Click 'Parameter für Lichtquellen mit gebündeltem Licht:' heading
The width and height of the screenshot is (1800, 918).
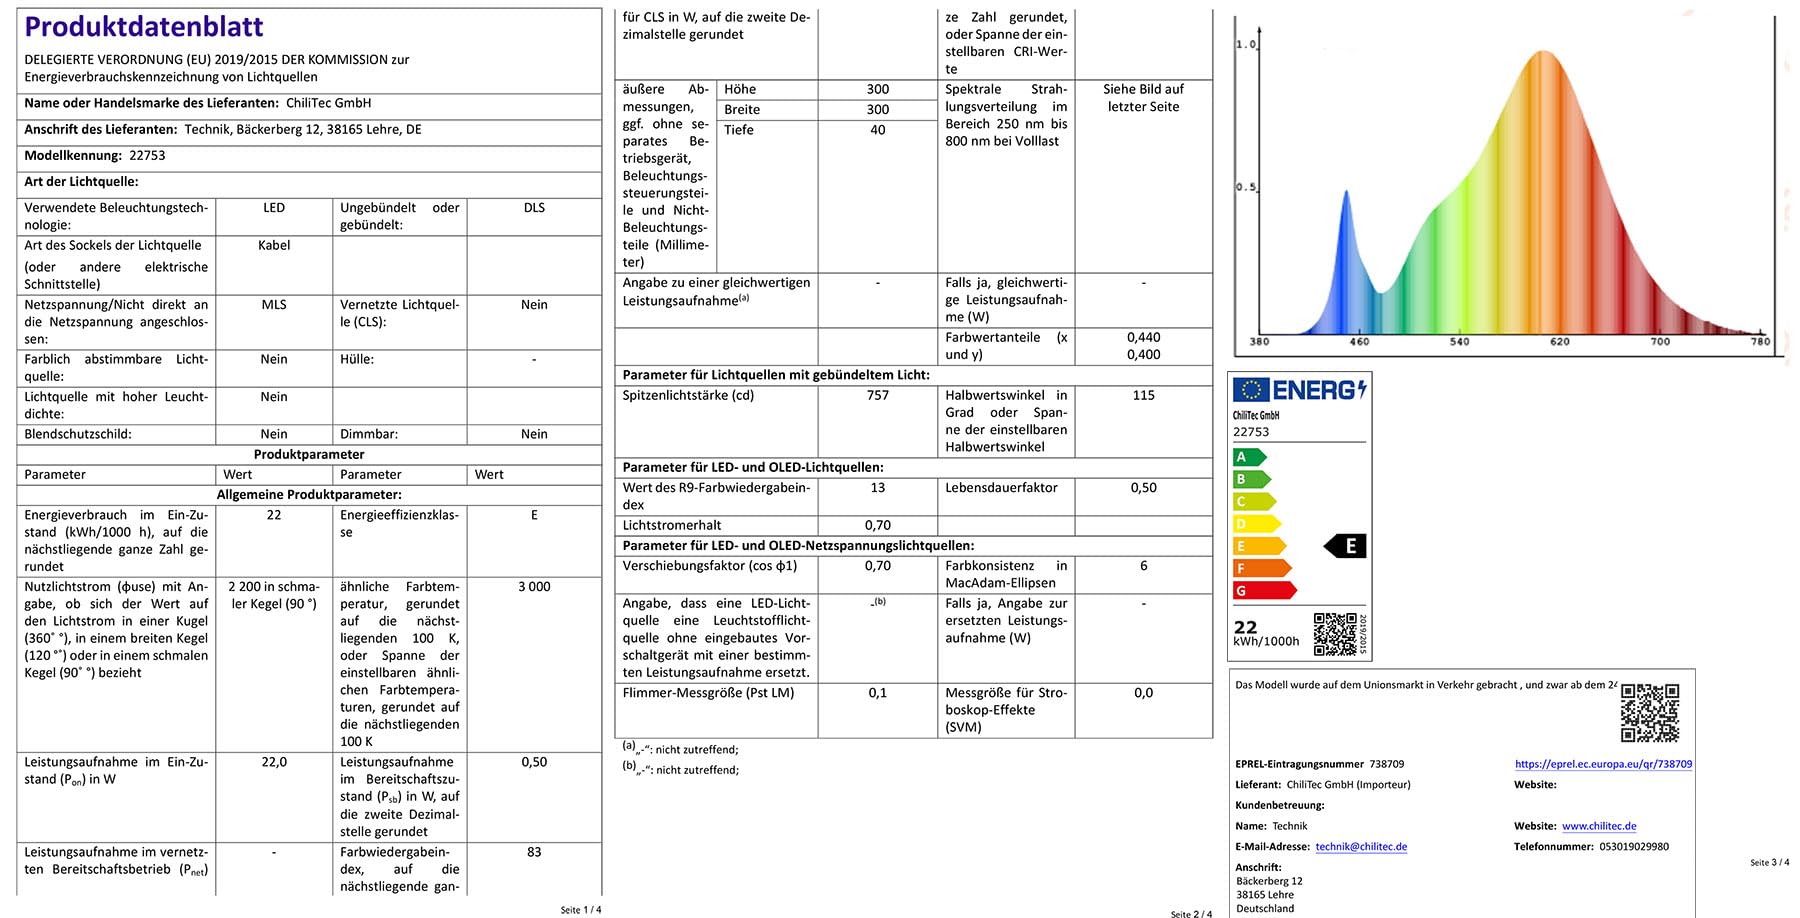(776, 375)
